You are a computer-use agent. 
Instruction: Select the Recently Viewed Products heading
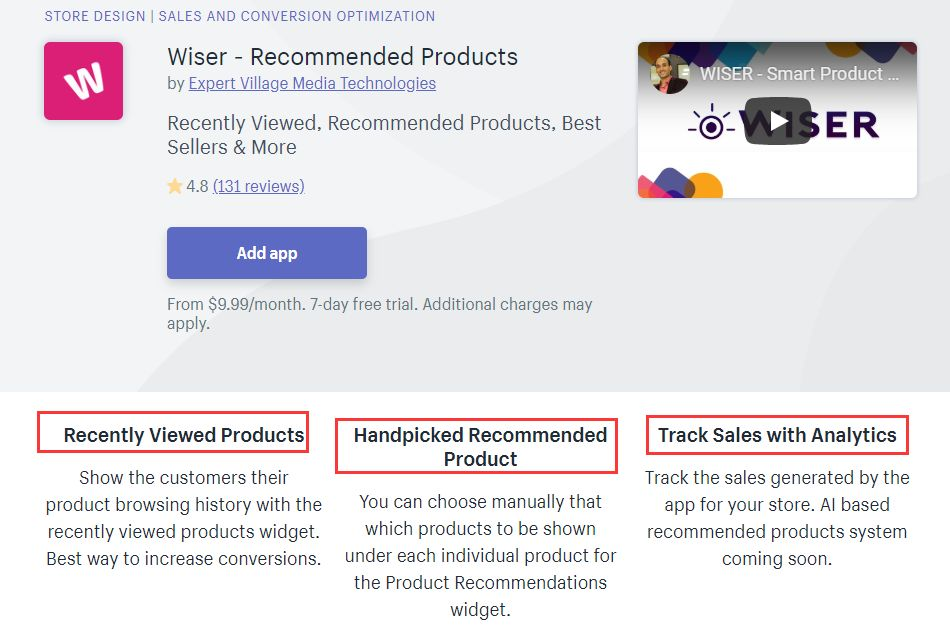184,435
